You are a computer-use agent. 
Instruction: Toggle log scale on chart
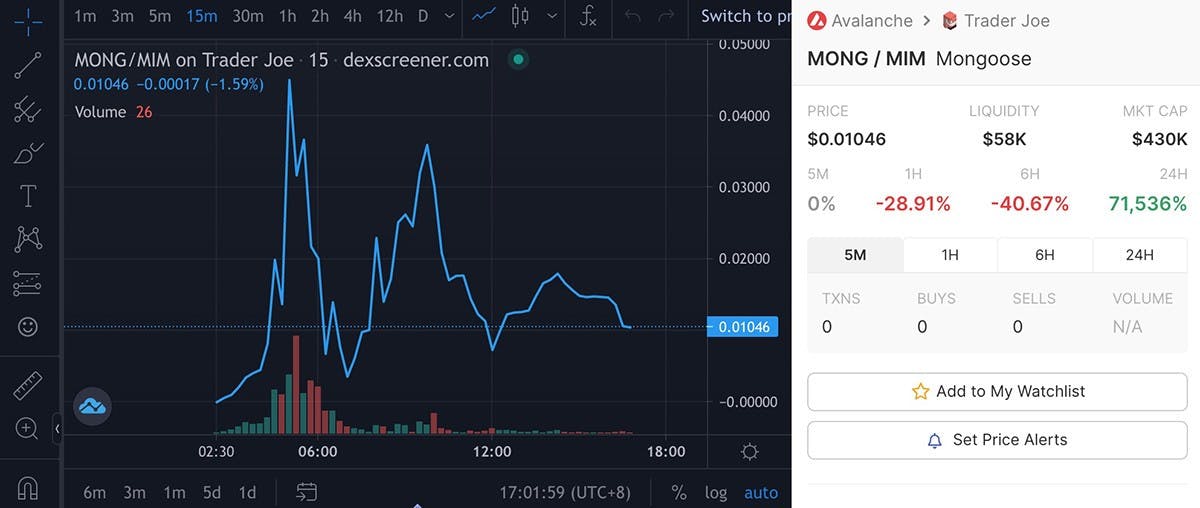tap(716, 492)
